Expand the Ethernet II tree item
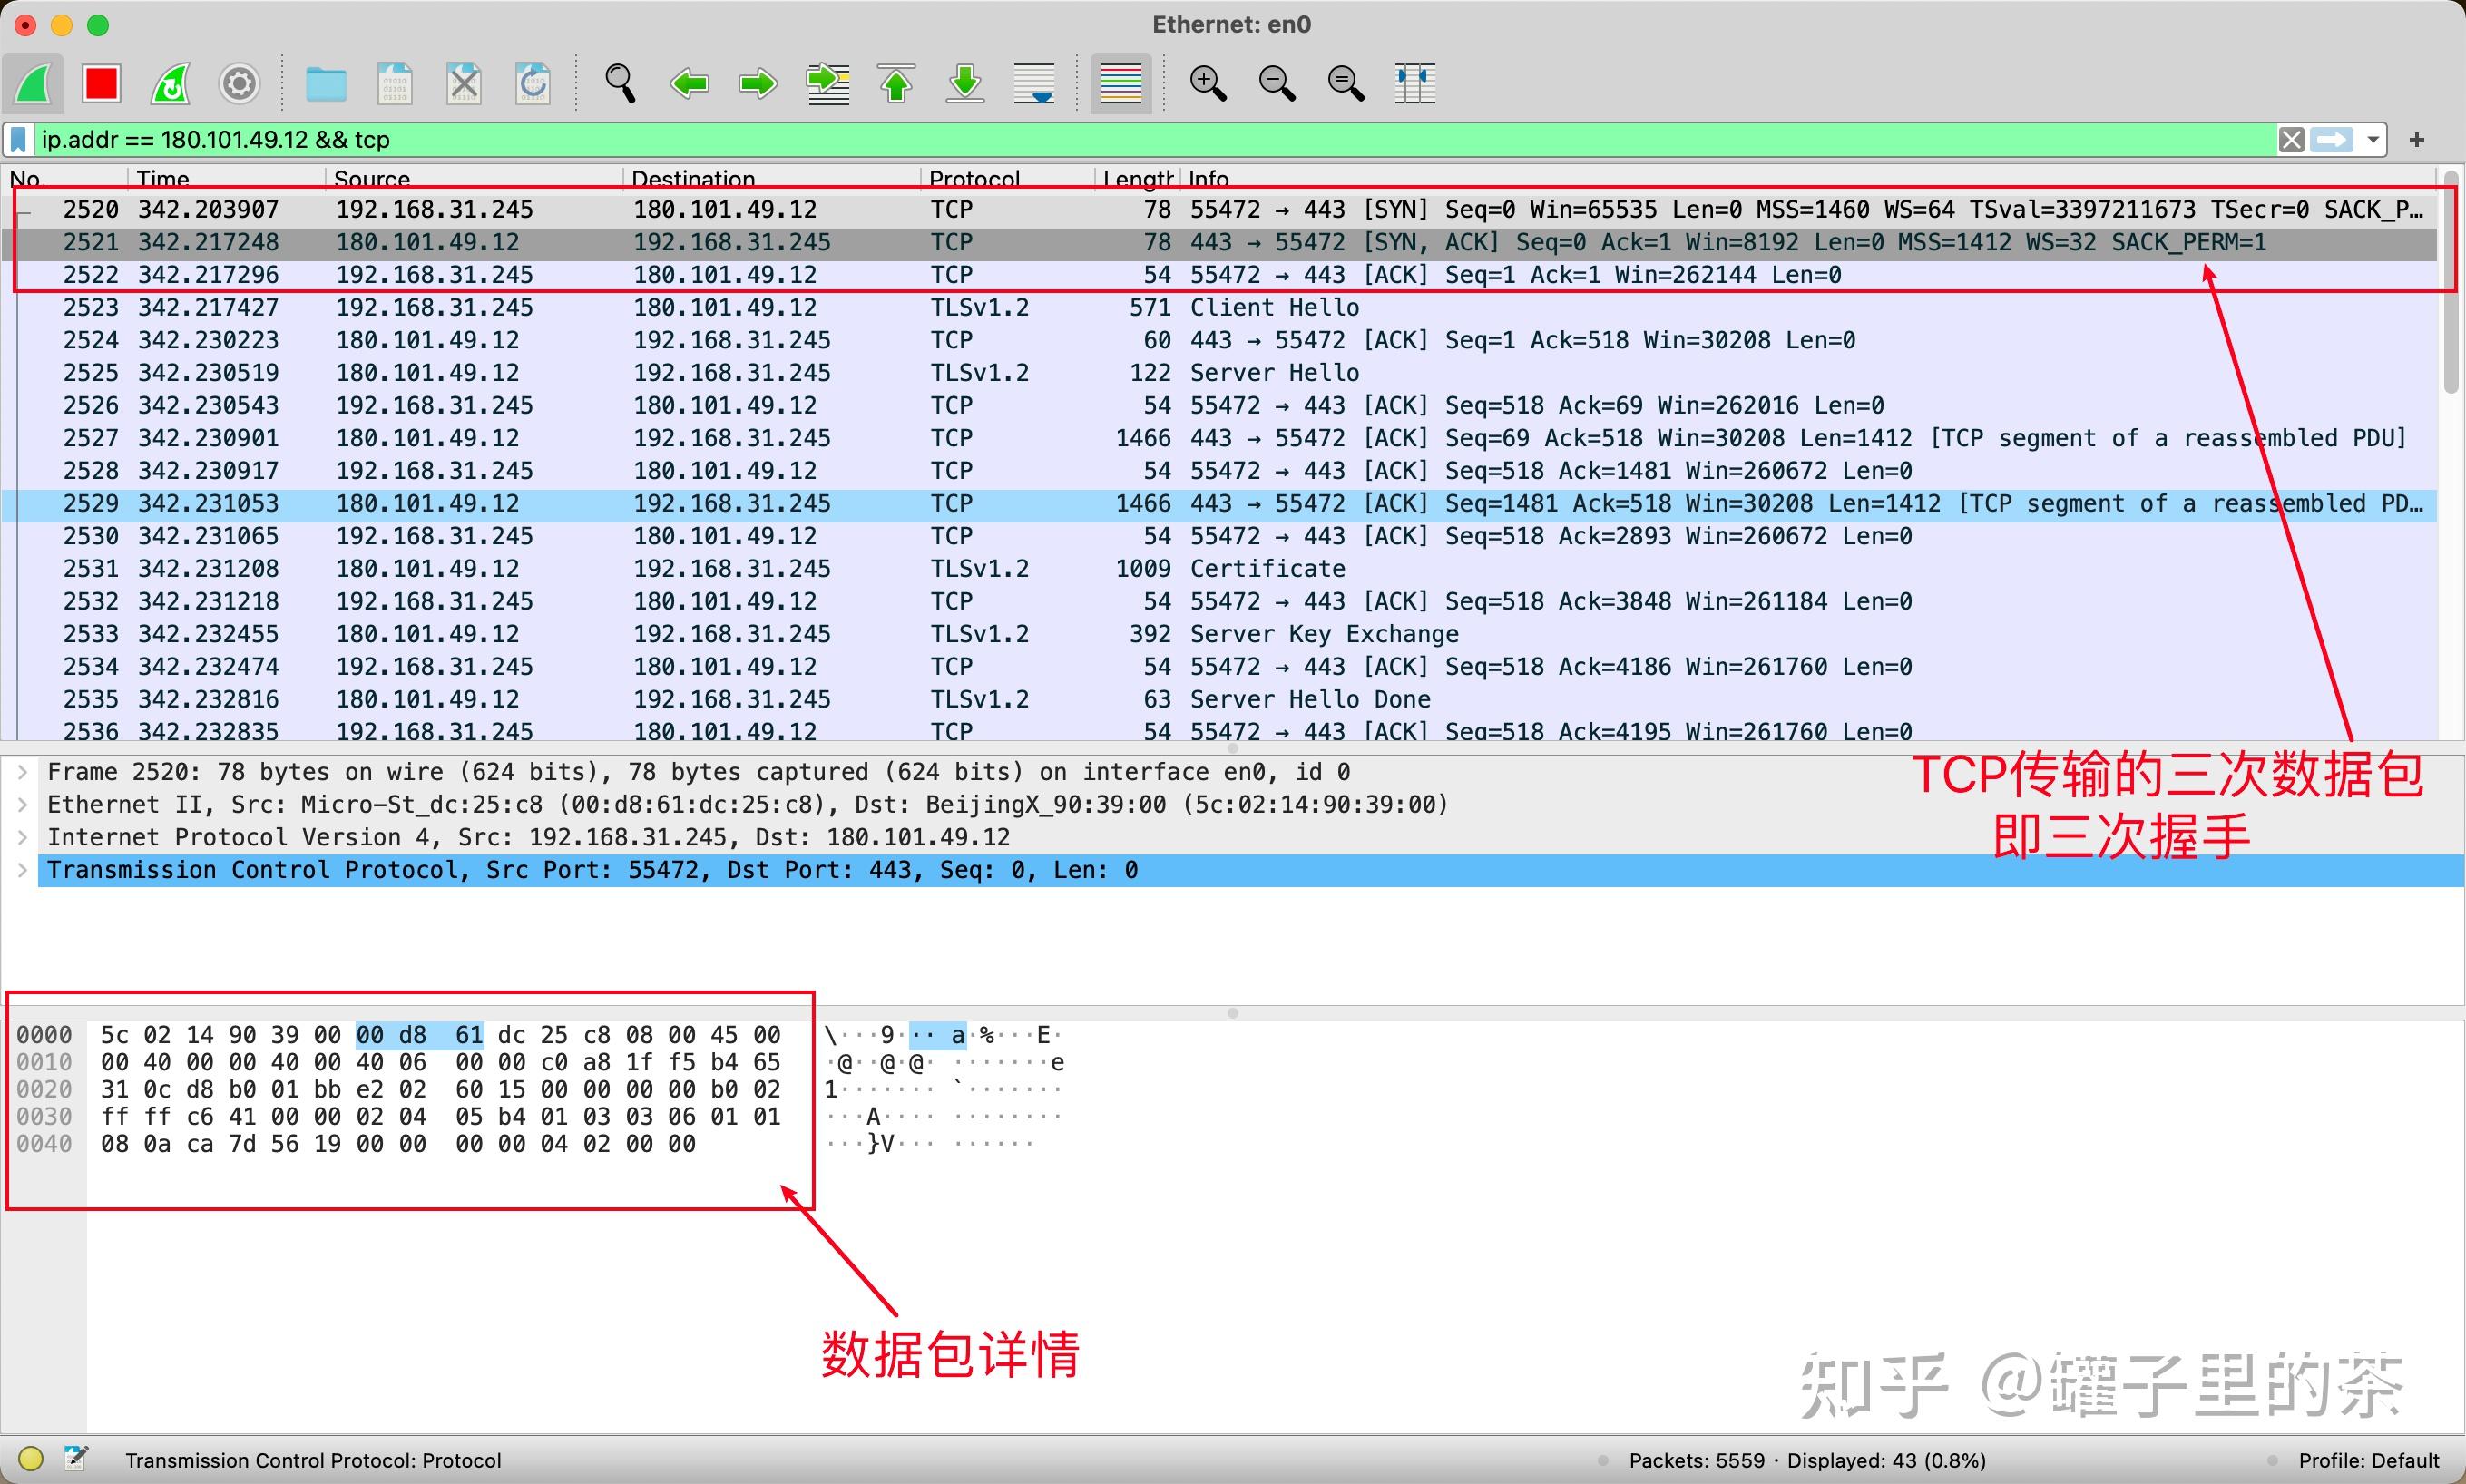This screenshot has height=1484, width=2466. (x=22, y=803)
